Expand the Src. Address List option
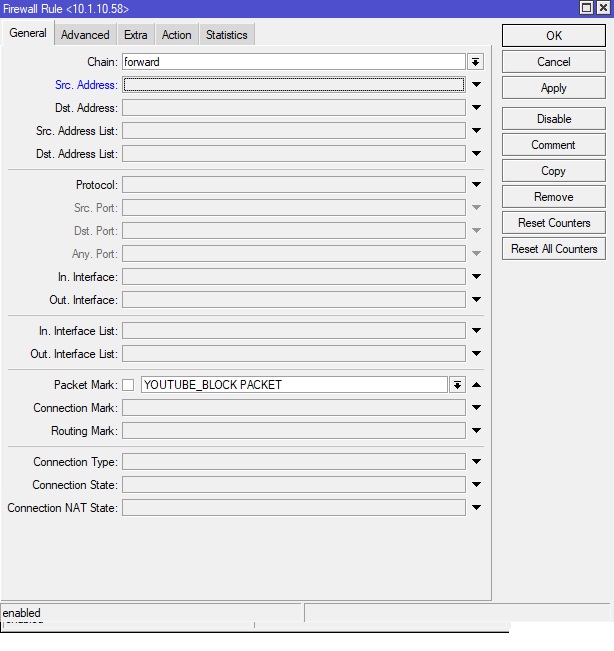This screenshot has height=651, width=614. click(x=477, y=130)
